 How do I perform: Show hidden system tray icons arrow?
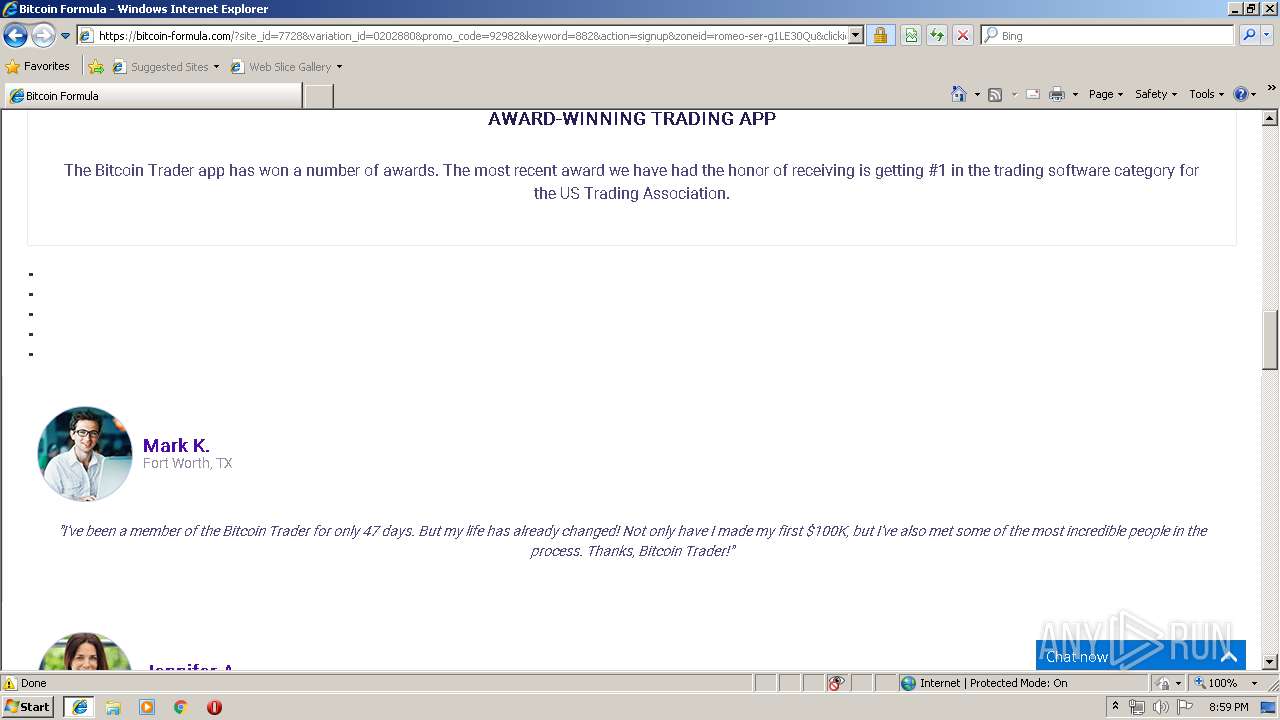pyautogui.click(x=1115, y=707)
